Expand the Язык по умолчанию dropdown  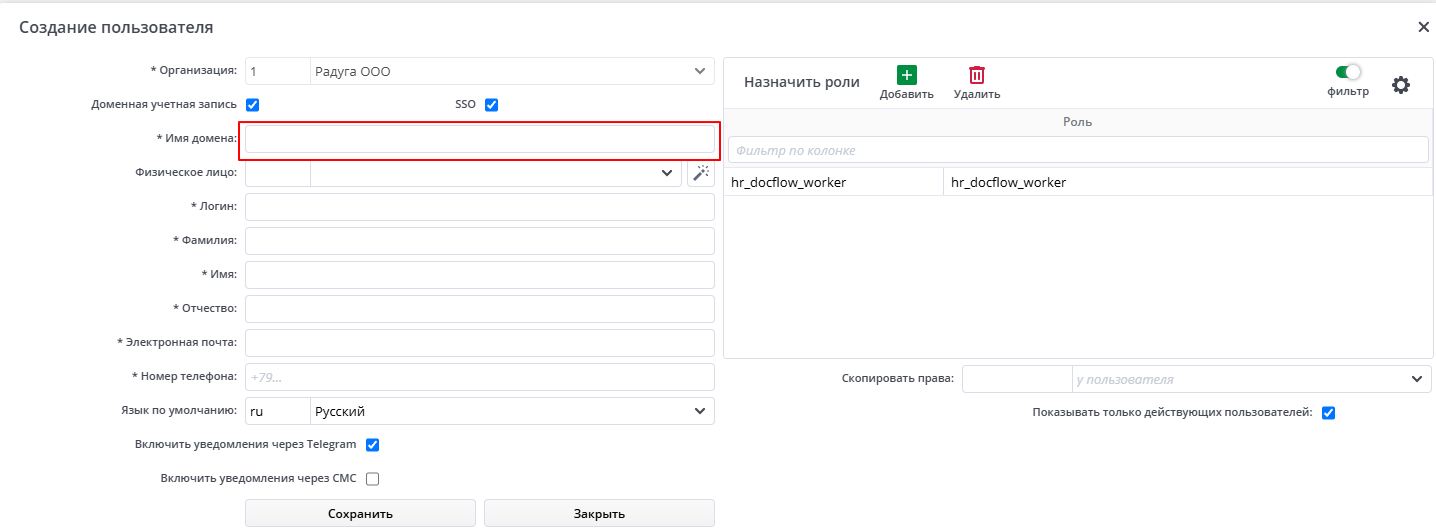(699, 411)
